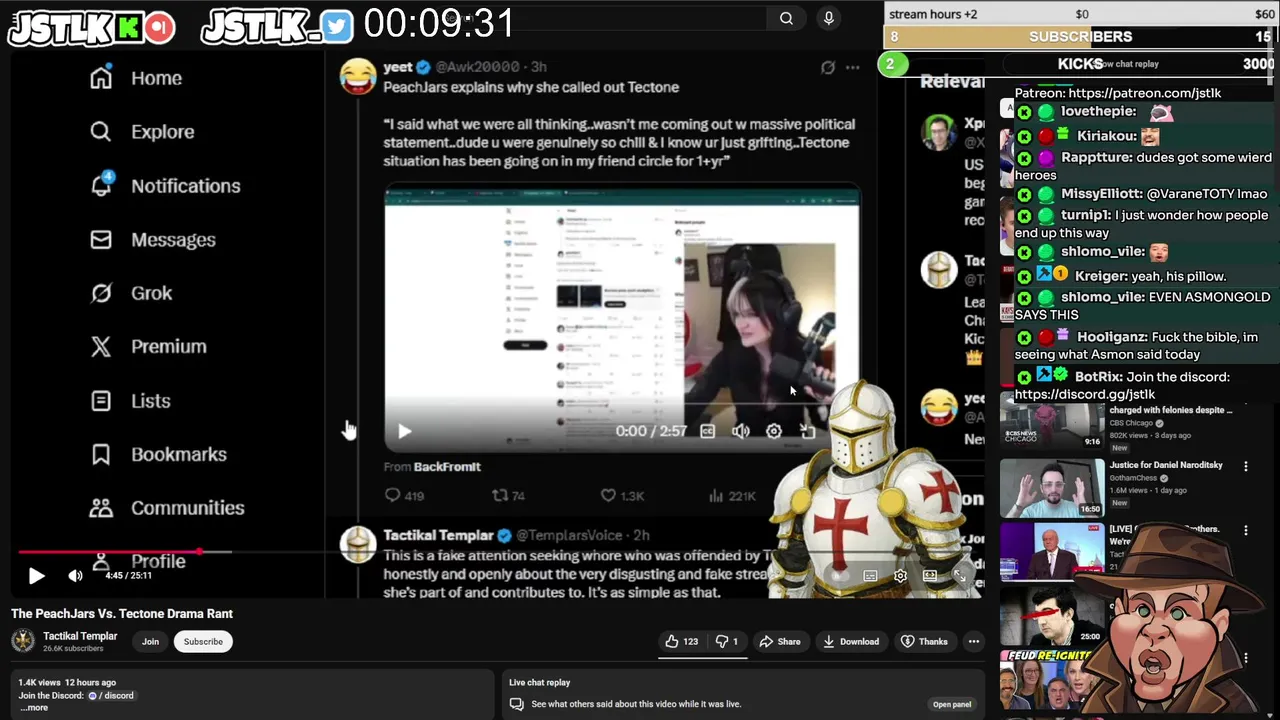Screen dimensions: 1280x720
Task: Enter fullscreen on the YouTube player
Action: point(960,576)
